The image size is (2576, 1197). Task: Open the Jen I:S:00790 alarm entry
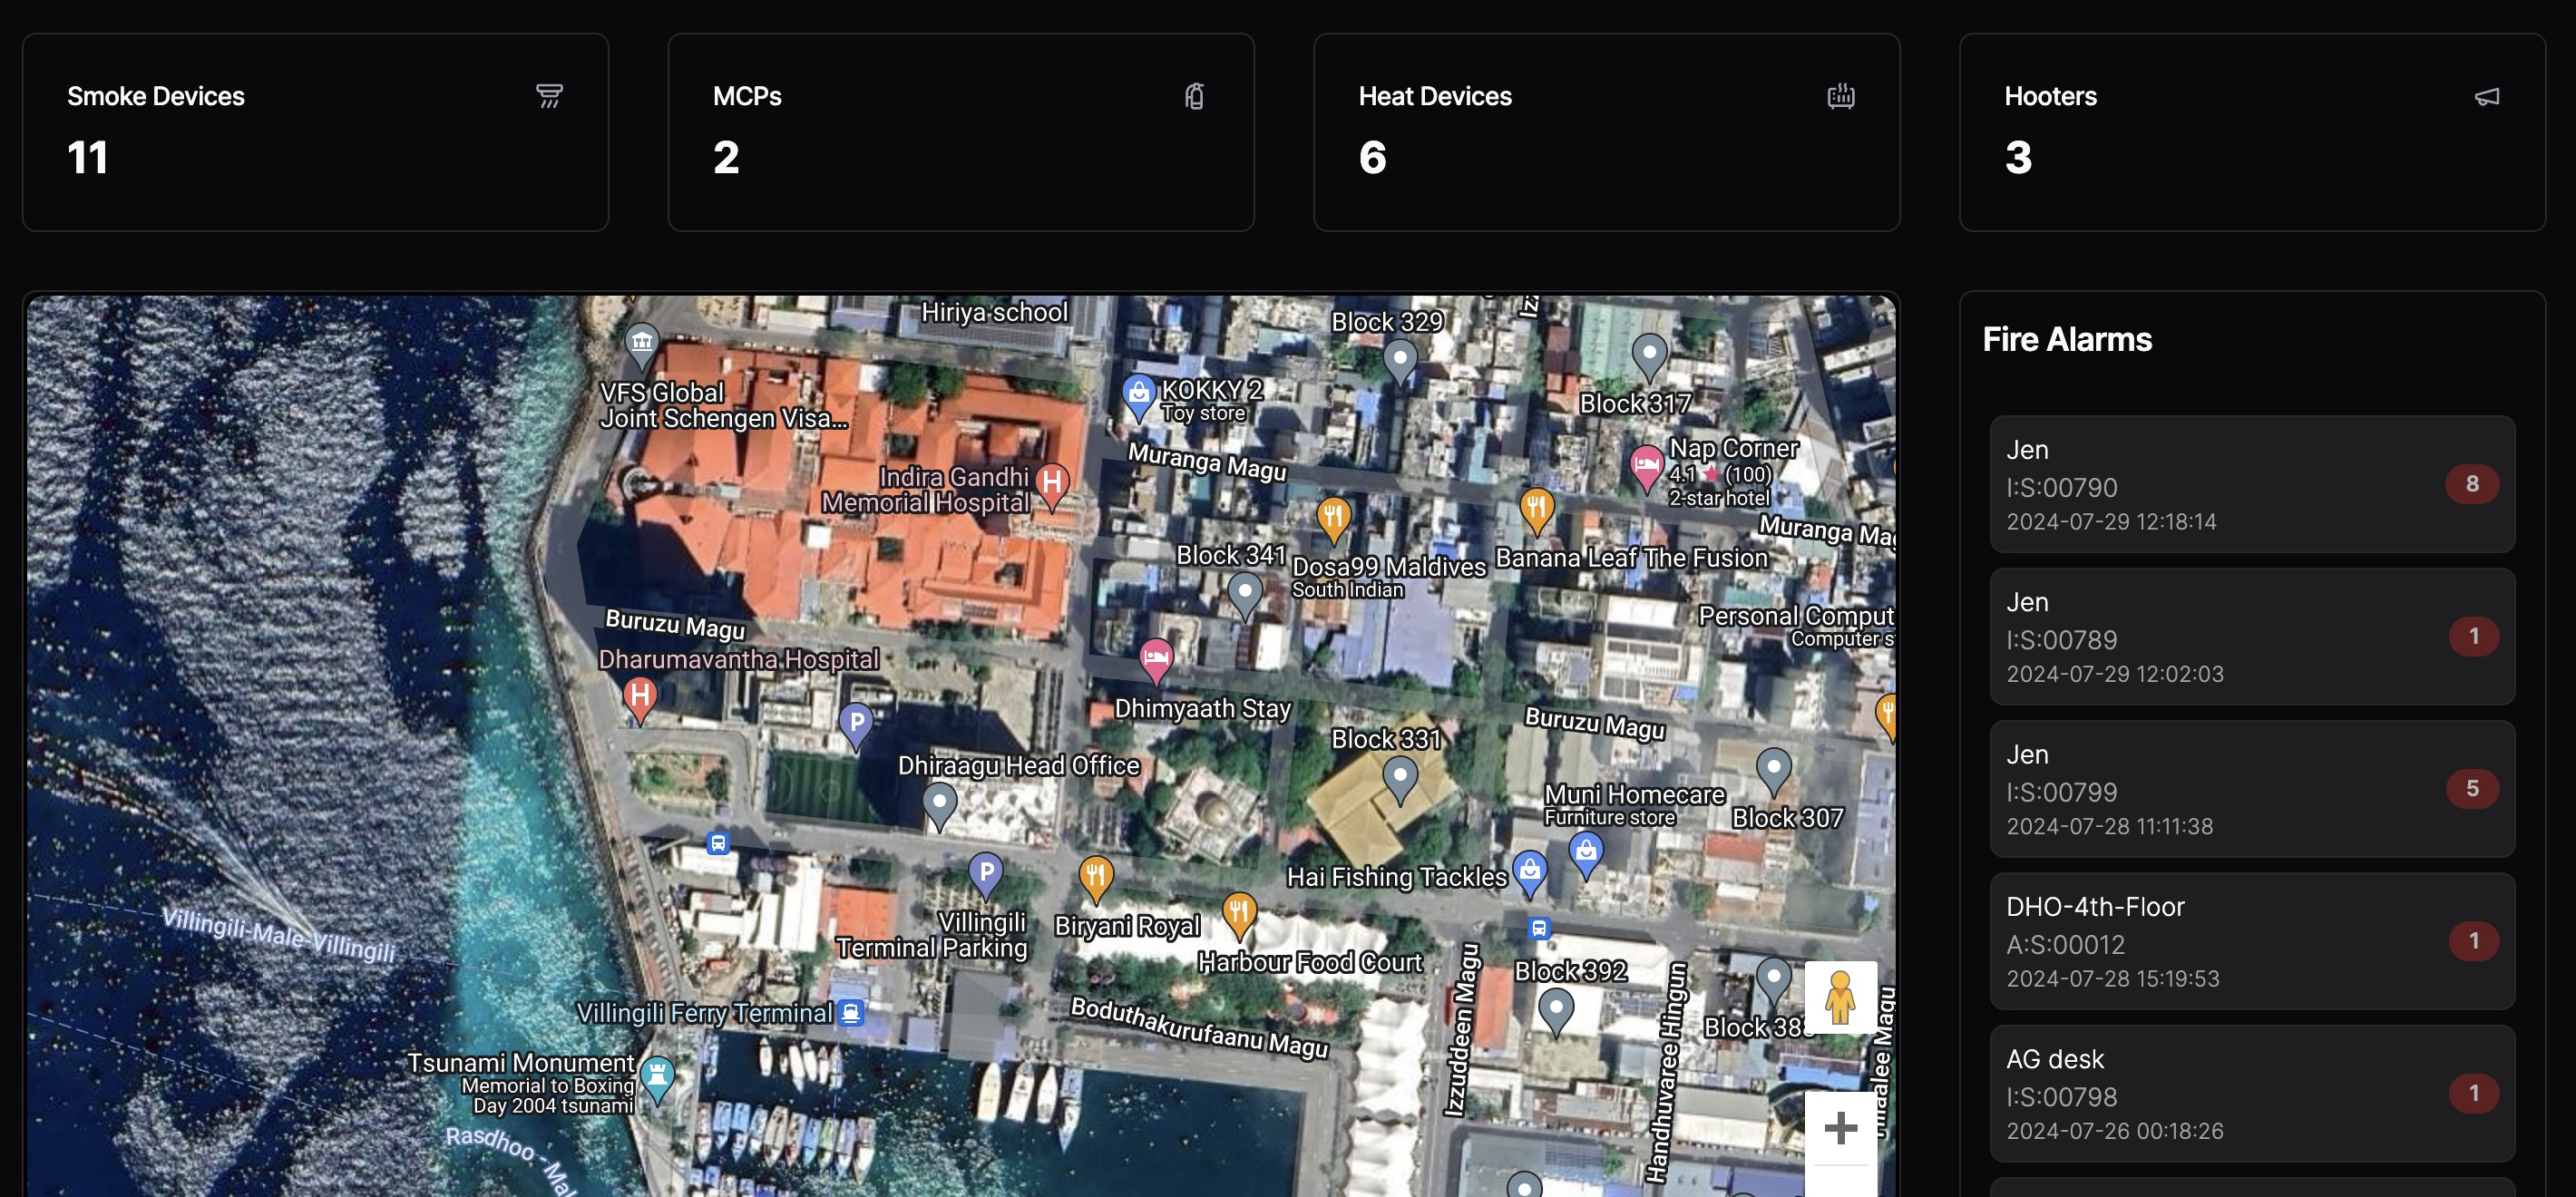(2251, 484)
